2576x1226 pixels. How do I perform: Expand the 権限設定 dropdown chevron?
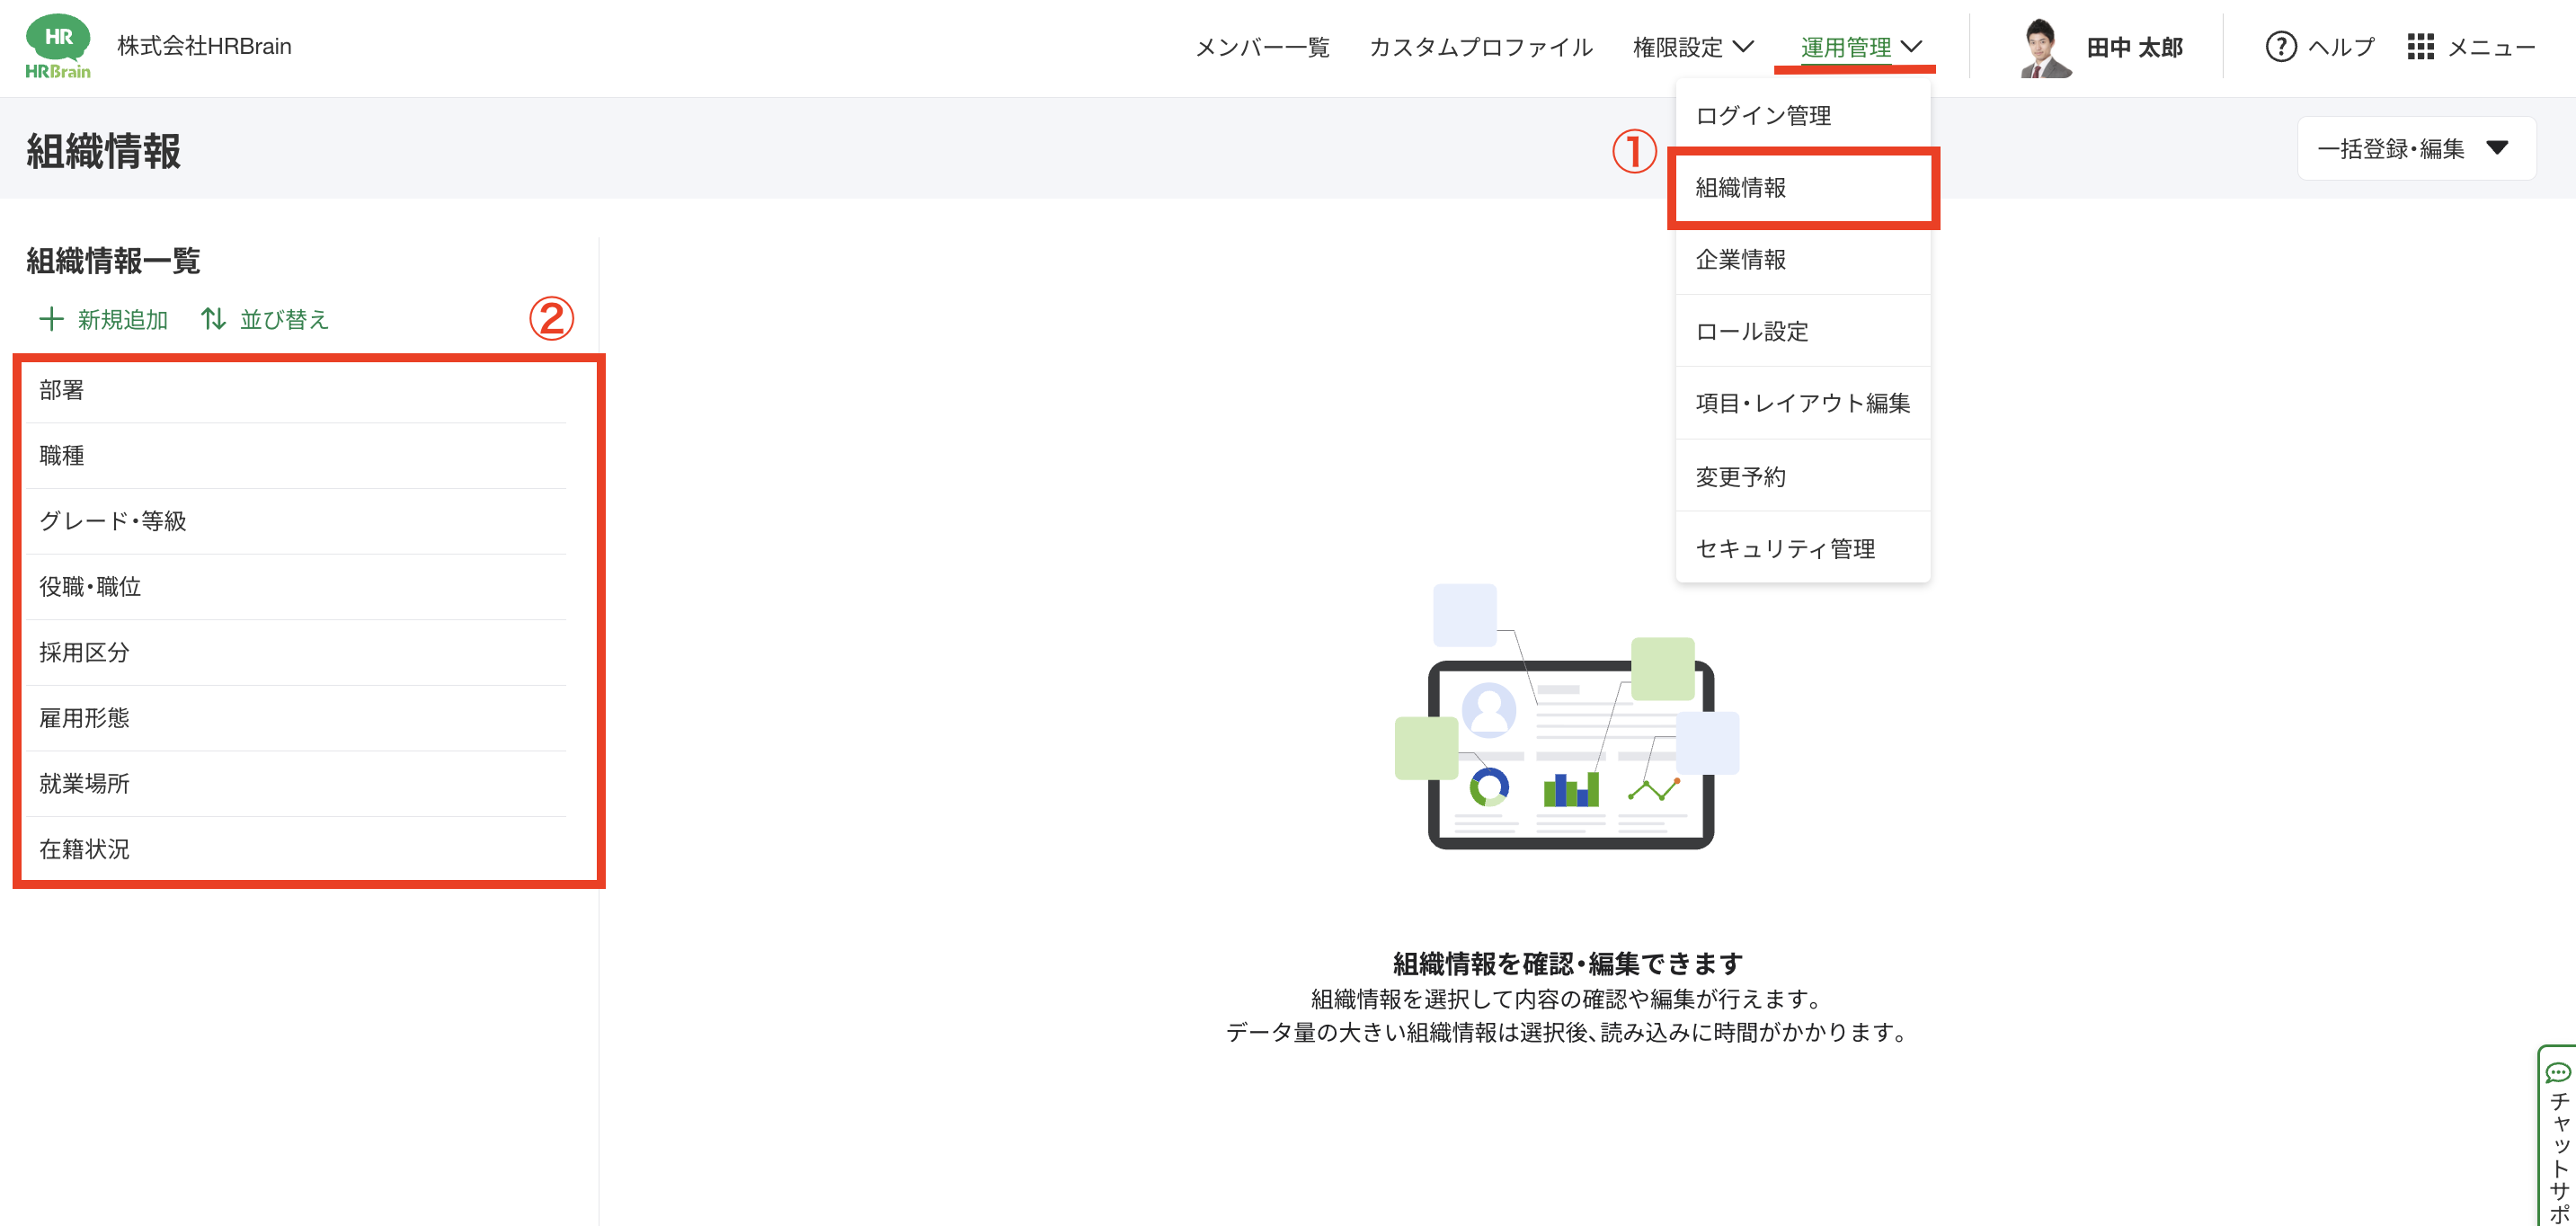tap(1743, 47)
